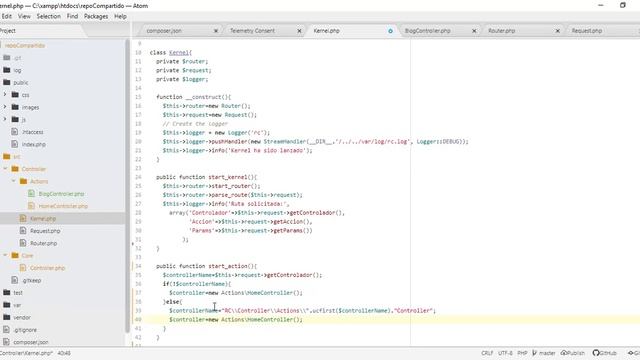The image size is (640, 360).
Task: Open BlogController.php in the tree
Action: [x=61, y=194]
